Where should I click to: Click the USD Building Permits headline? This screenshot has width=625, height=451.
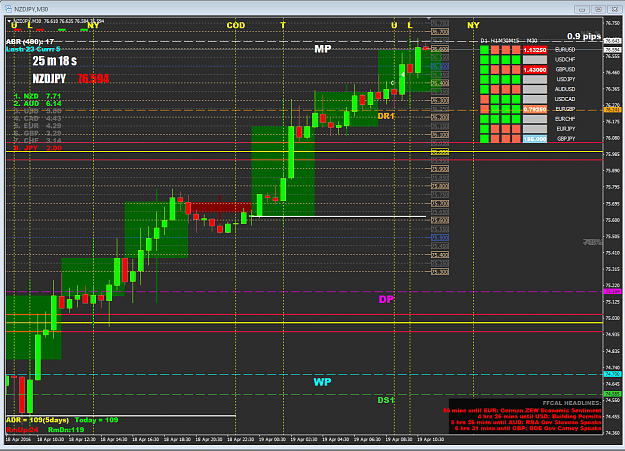(x=539, y=416)
